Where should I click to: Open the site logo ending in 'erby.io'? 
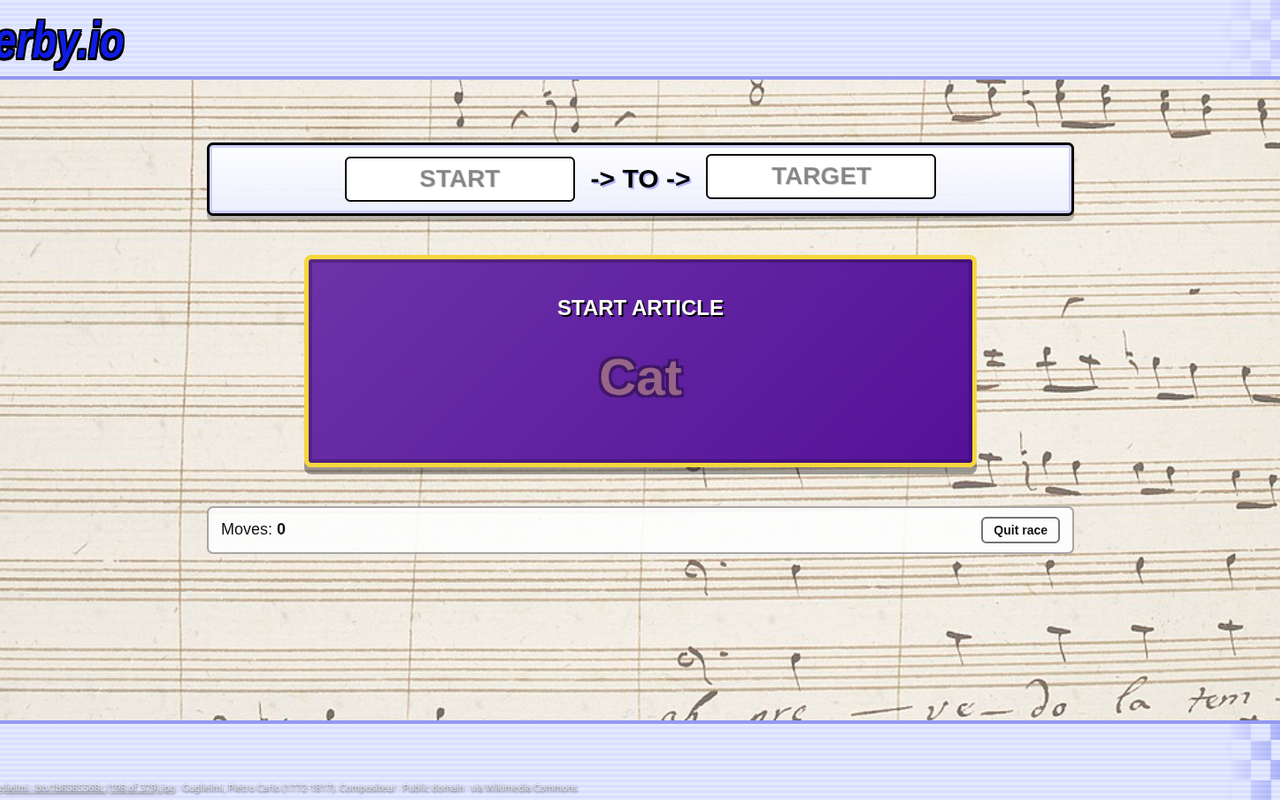click(62, 42)
